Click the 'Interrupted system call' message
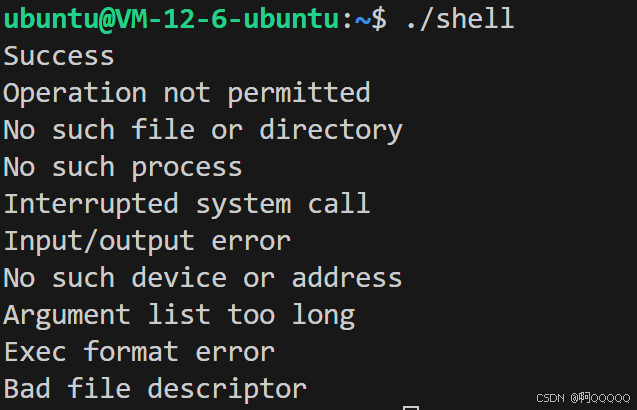The width and height of the screenshot is (637, 410). tap(187, 204)
